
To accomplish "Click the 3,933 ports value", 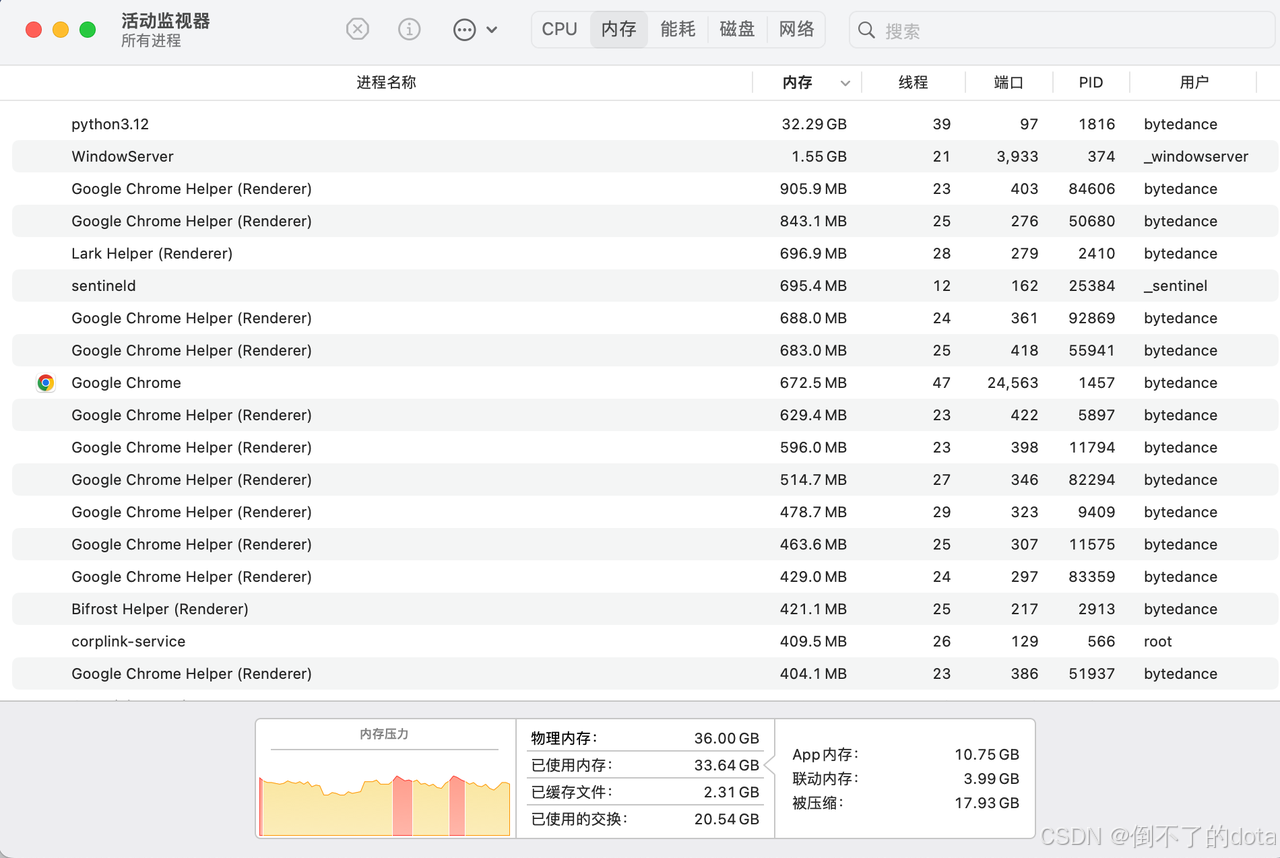I will pyautogui.click(x=1018, y=156).
